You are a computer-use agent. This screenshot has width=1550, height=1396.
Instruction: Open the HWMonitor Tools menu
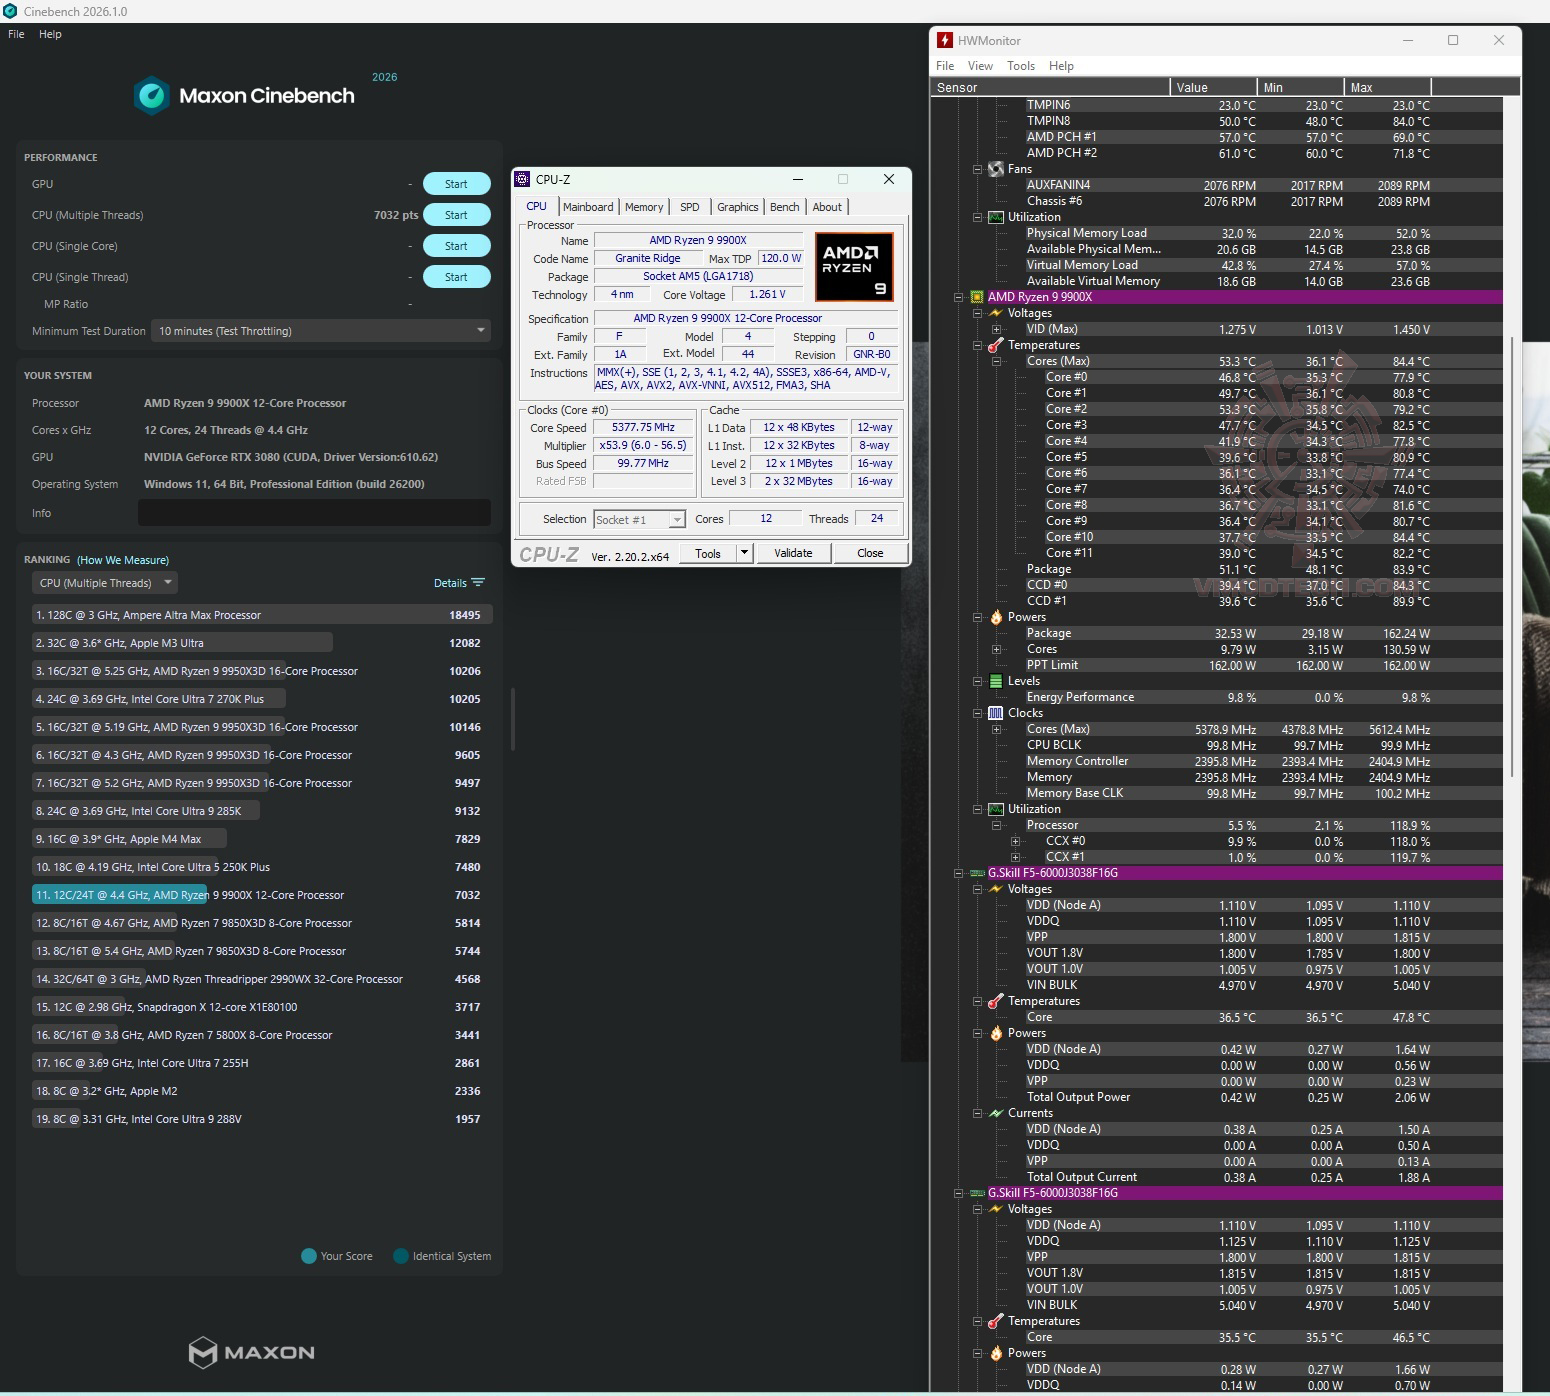(1021, 66)
